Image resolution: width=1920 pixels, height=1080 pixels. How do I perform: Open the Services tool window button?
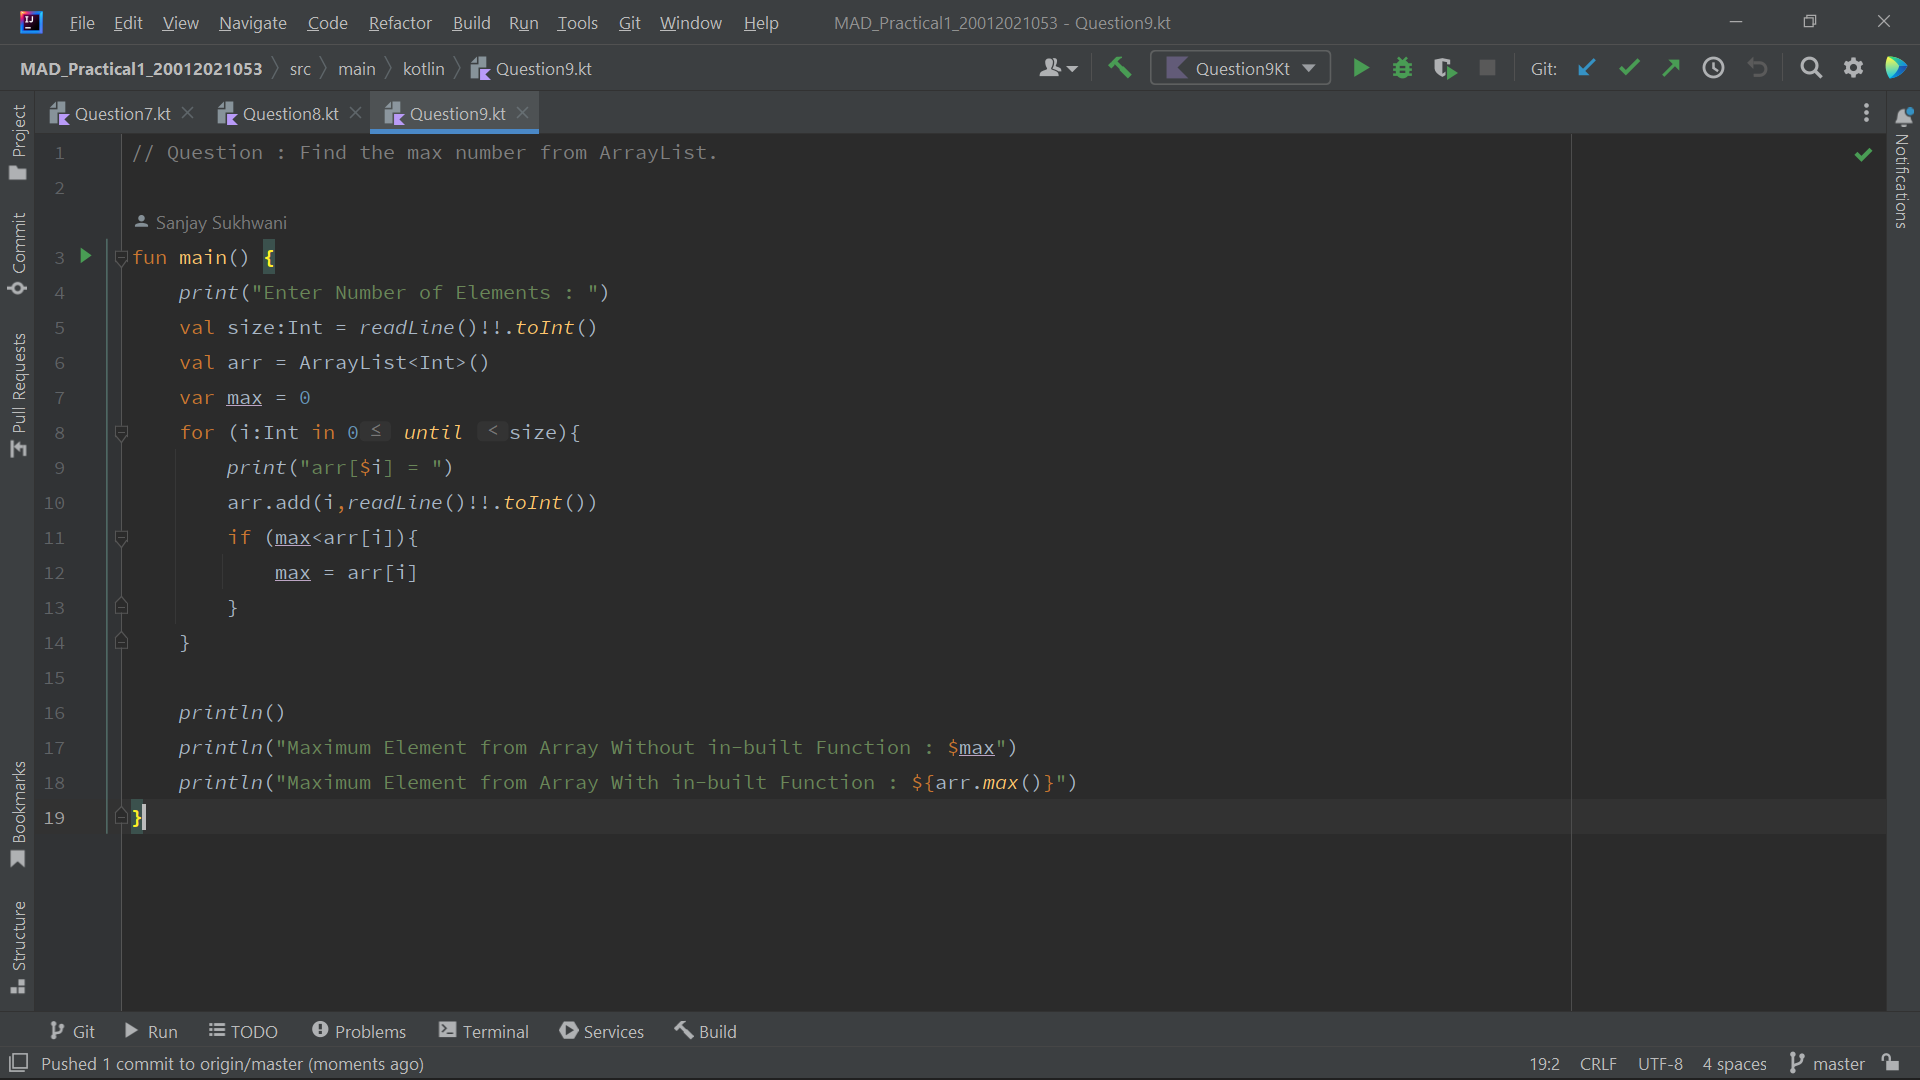(602, 1031)
